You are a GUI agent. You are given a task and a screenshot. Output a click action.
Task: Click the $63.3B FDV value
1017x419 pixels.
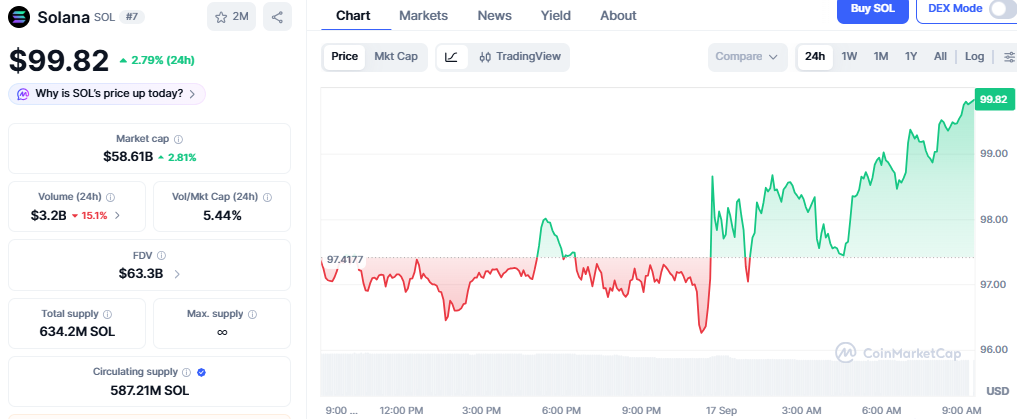point(141,274)
